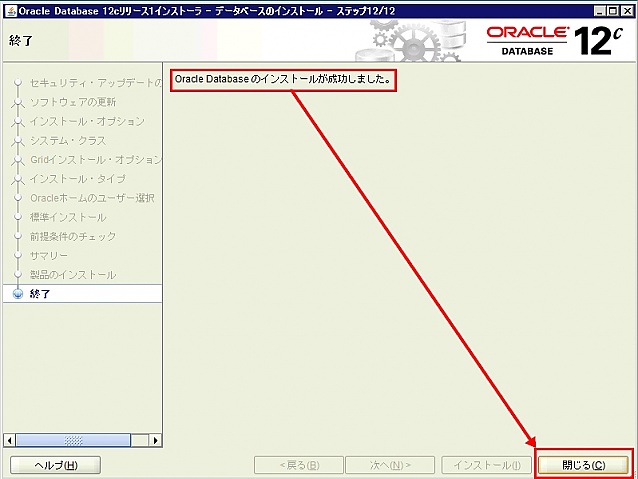Click the disabled インストール(I) button
The width and height of the screenshot is (638, 479).
click(487, 465)
